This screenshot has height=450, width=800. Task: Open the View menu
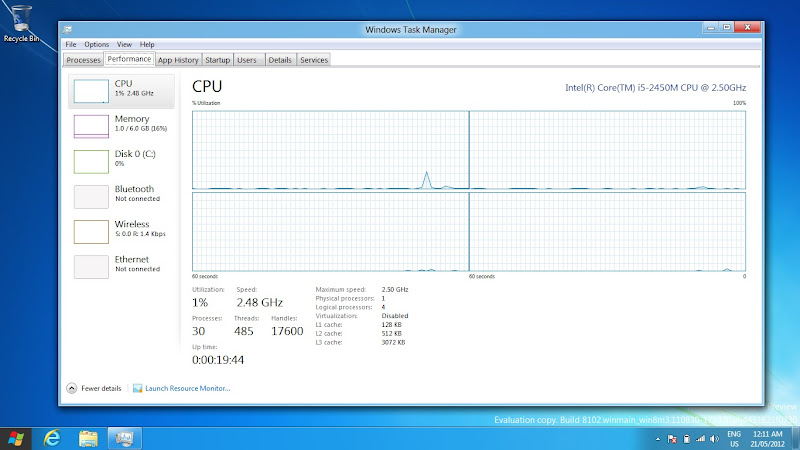click(124, 44)
